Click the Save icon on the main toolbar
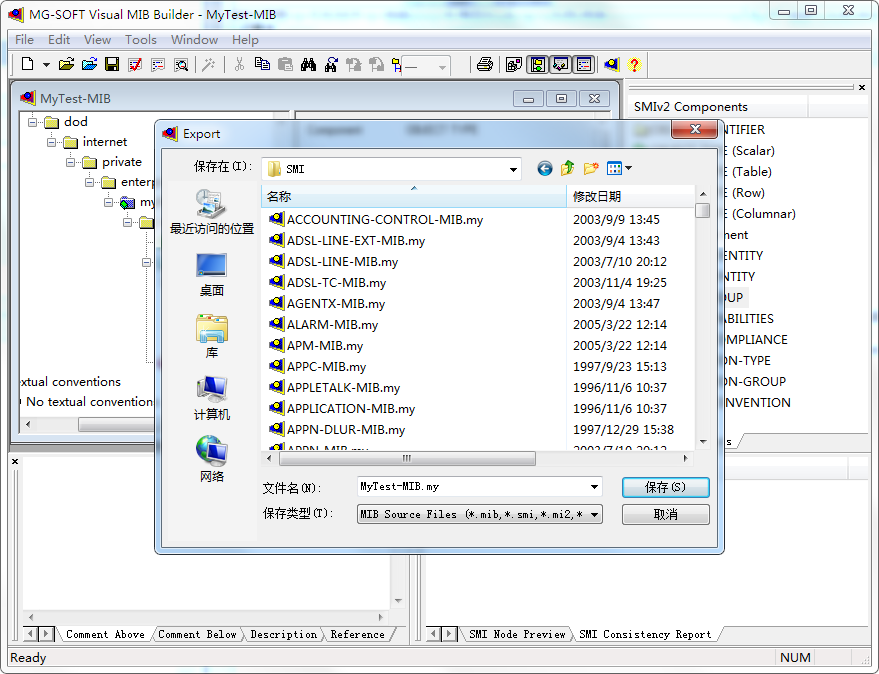Viewport: 879px width, 674px height. tap(113, 63)
